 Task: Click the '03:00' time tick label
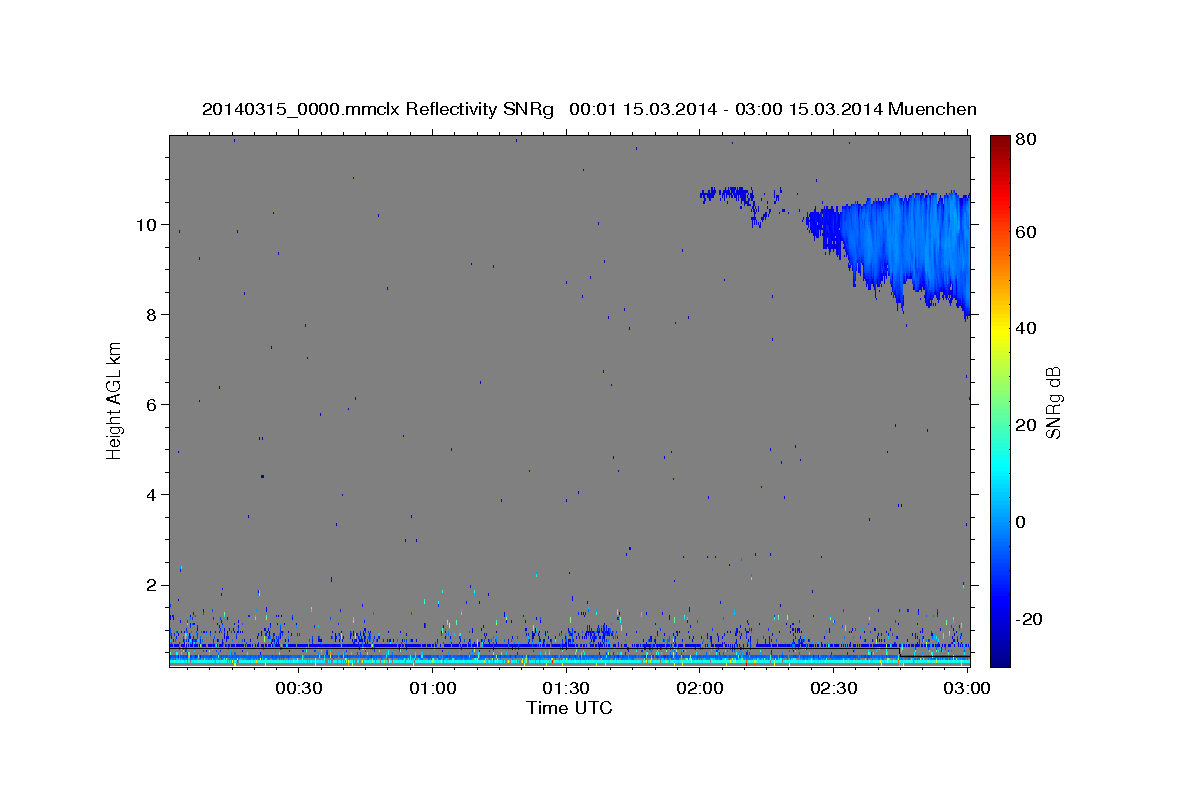point(968,688)
